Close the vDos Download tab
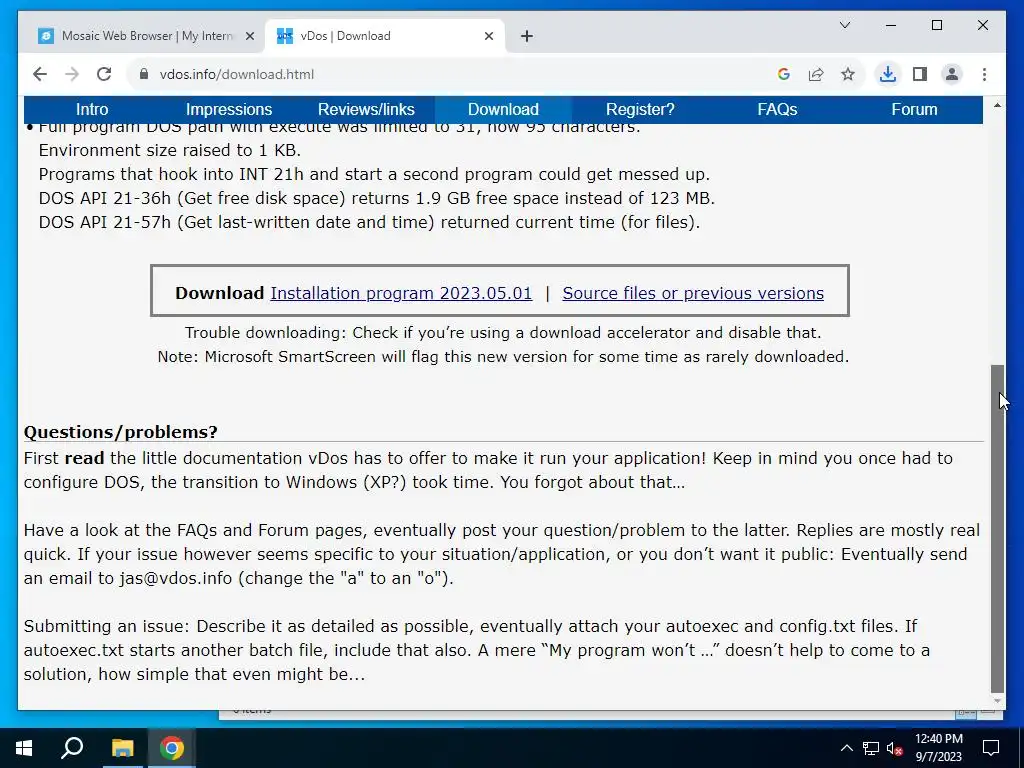Viewport: 1024px width, 768px height. (x=488, y=36)
